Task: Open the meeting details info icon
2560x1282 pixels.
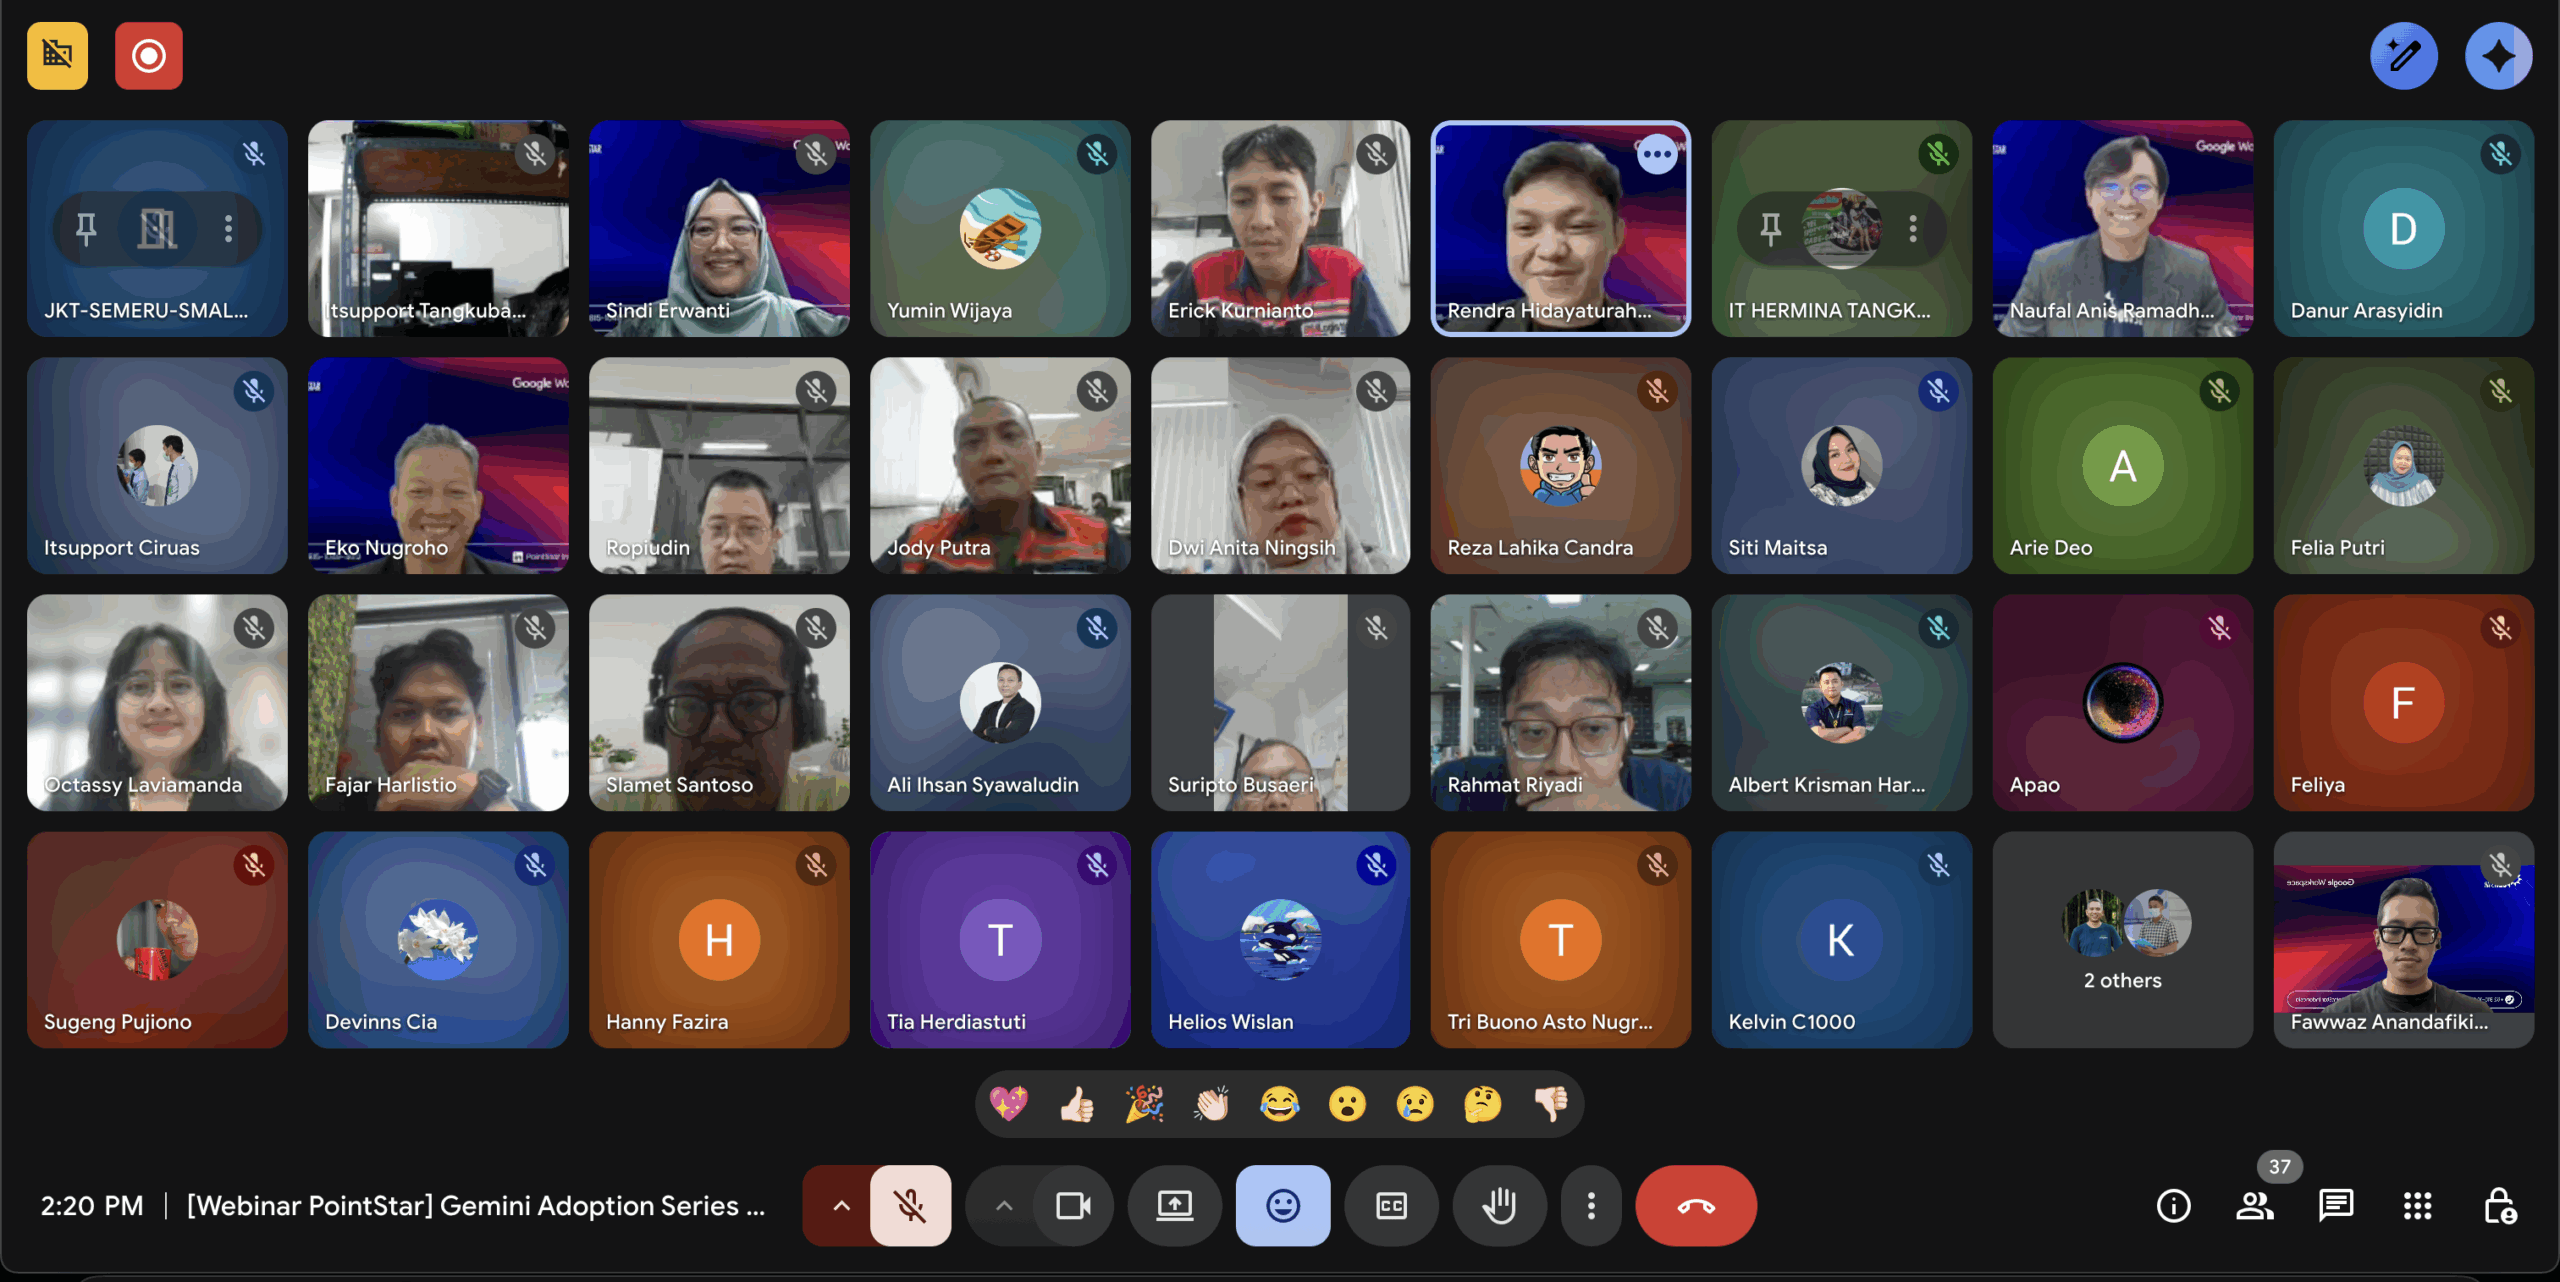Action: click(x=2173, y=1206)
